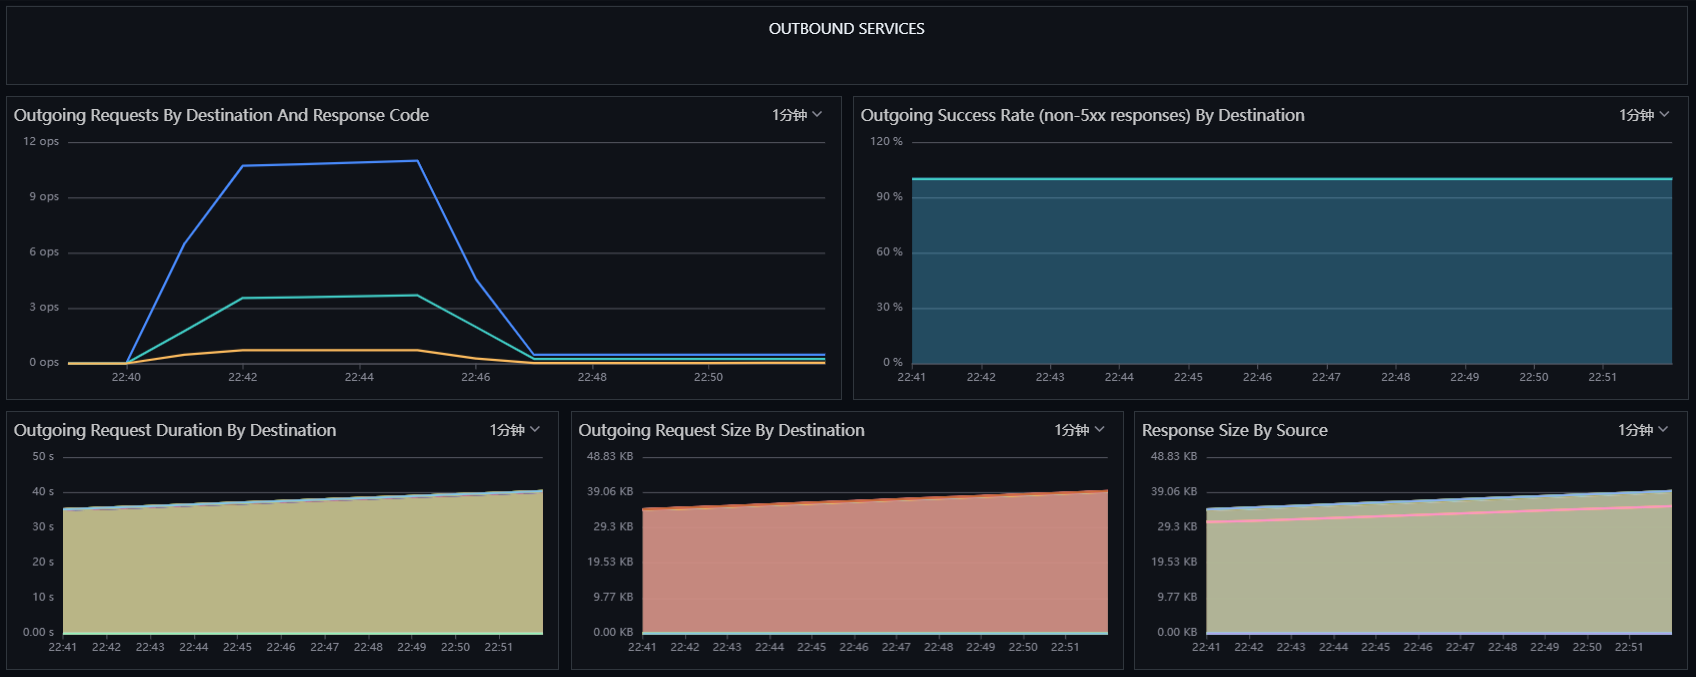Select the teal line in Outgoing Requests chart

pyautogui.click(x=330, y=297)
